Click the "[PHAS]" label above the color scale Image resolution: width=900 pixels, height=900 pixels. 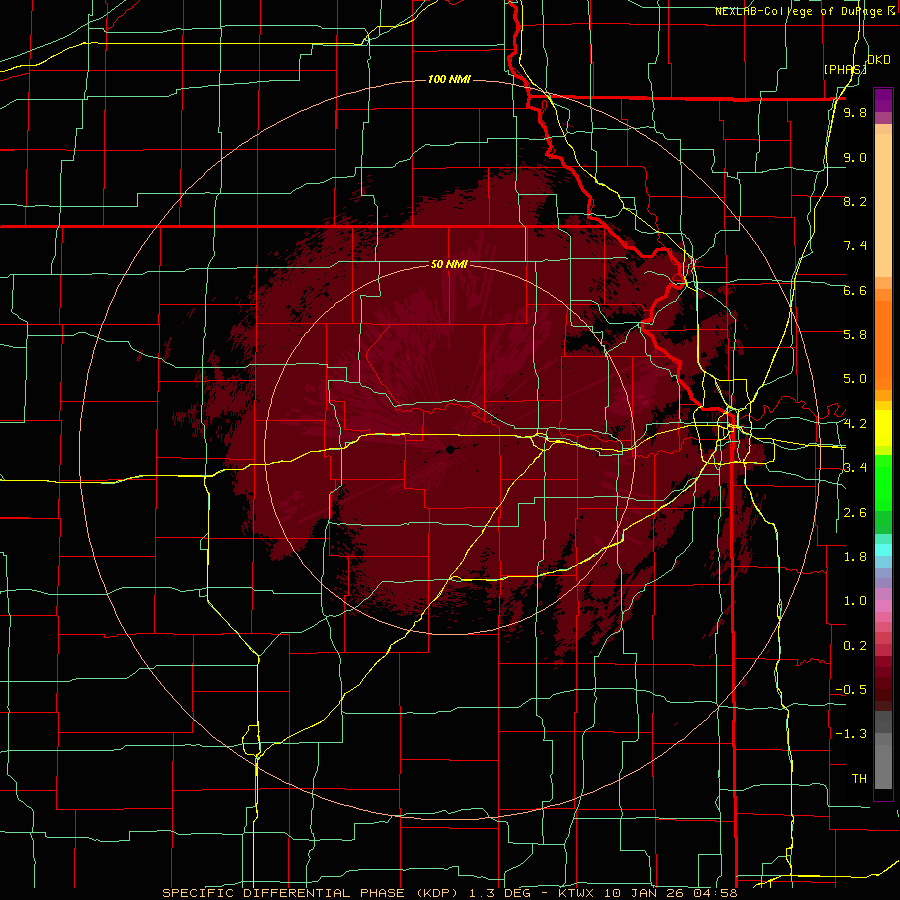point(845,69)
